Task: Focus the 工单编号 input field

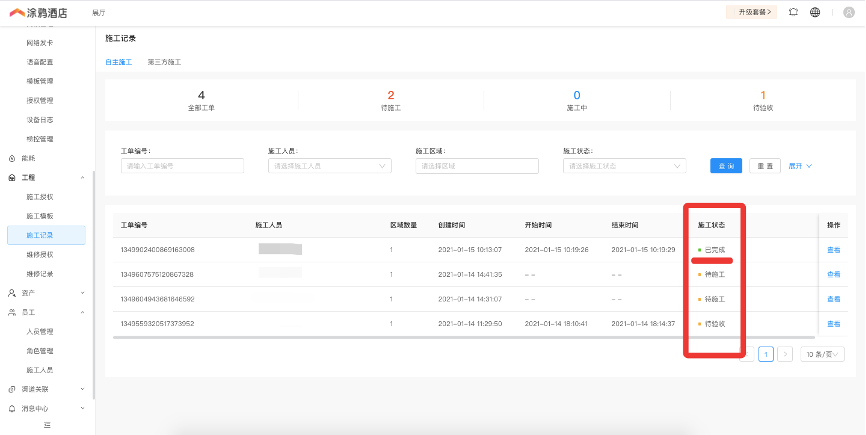Action: tap(182, 166)
